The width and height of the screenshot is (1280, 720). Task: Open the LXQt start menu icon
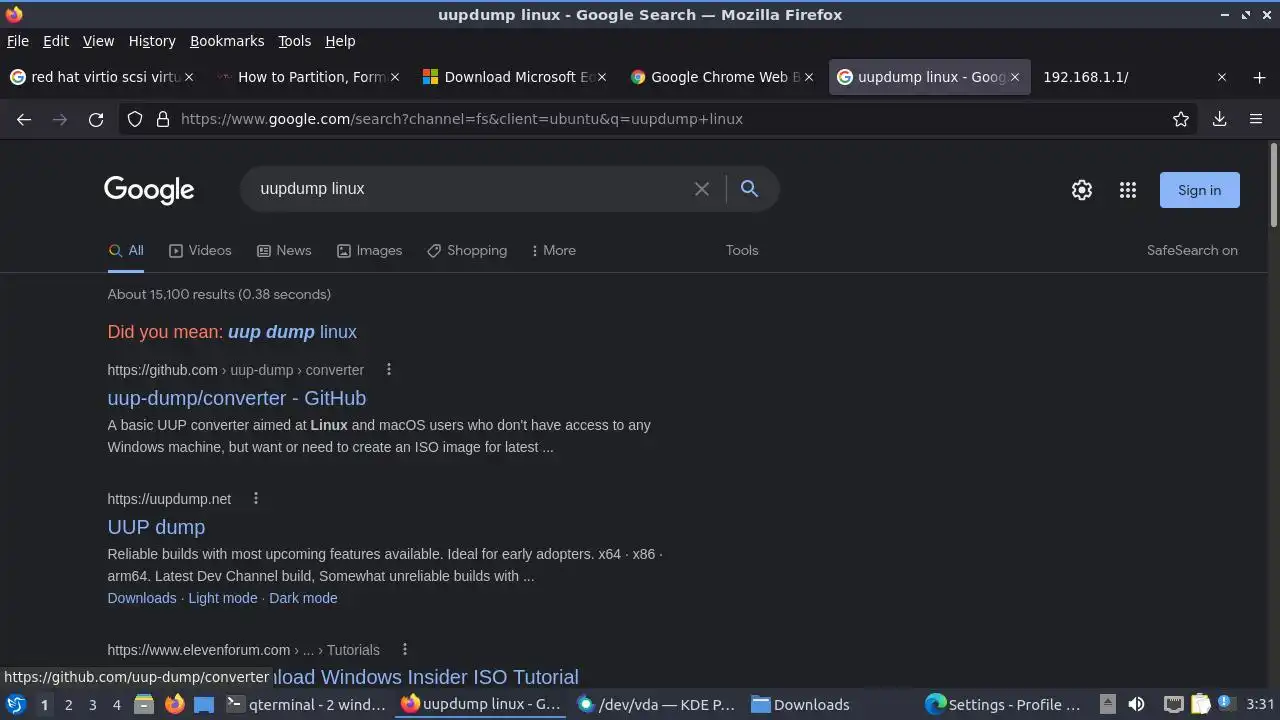click(15, 704)
